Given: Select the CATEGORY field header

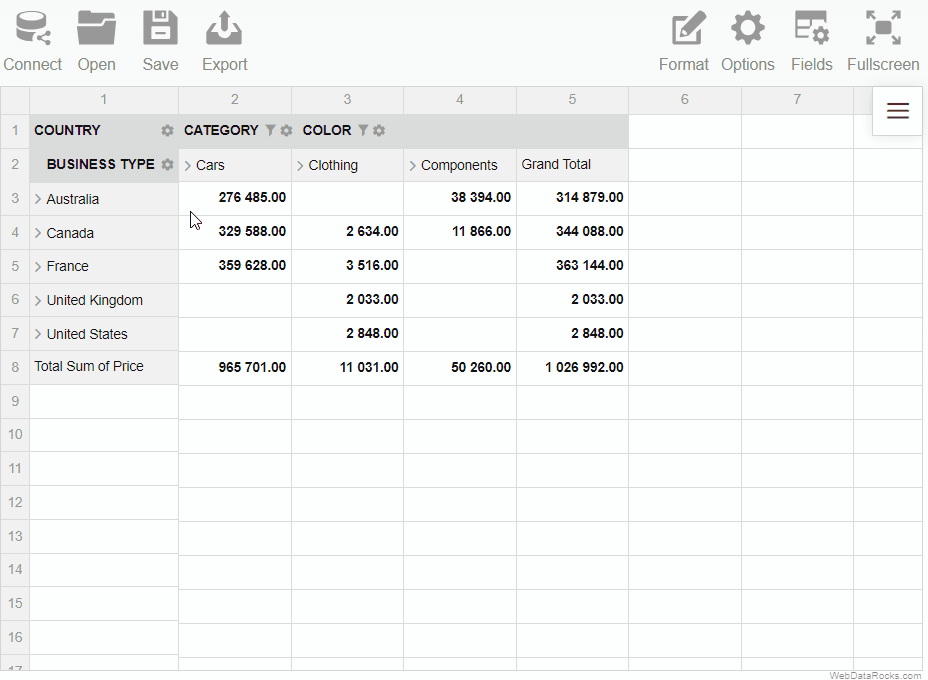Looking at the screenshot, I should coord(221,130).
